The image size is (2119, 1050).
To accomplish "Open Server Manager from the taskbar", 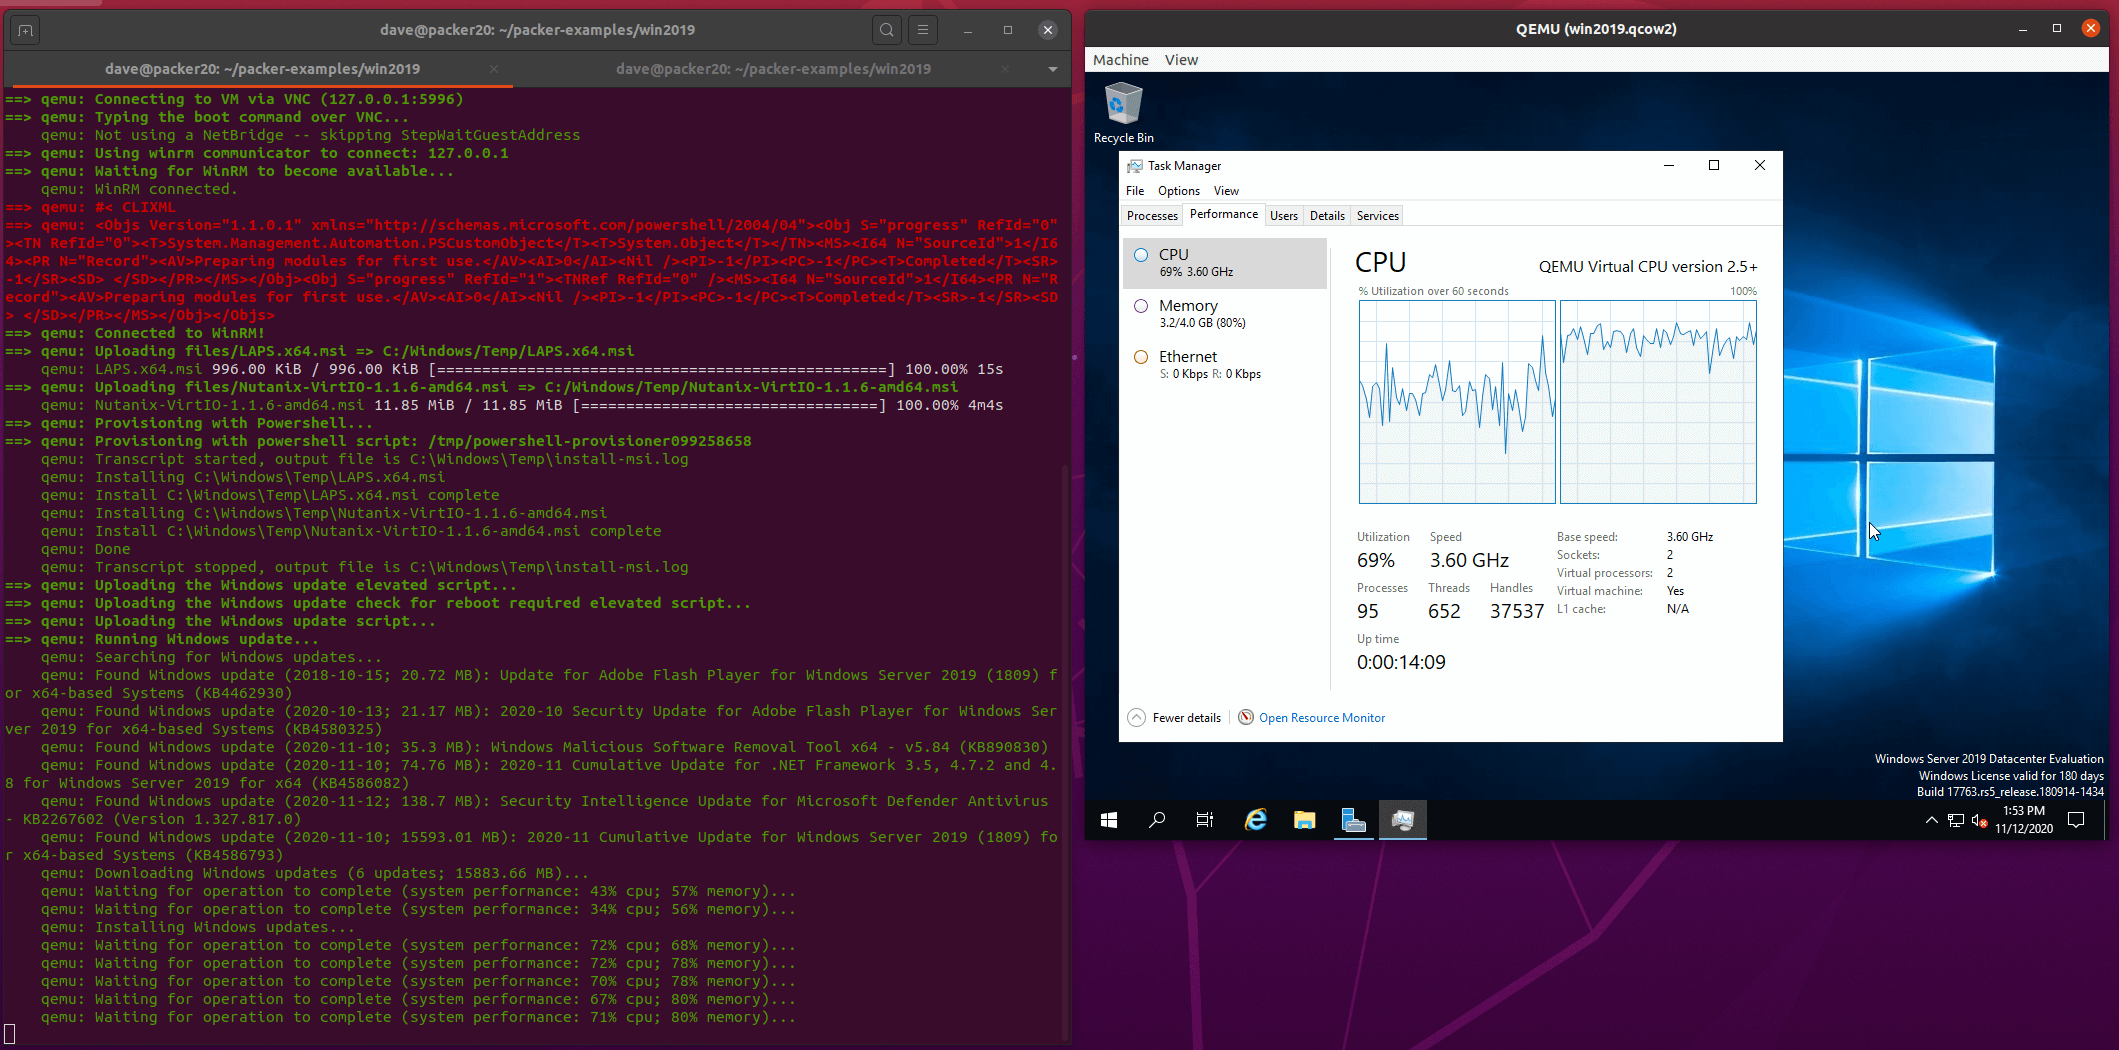I will [1353, 820].
